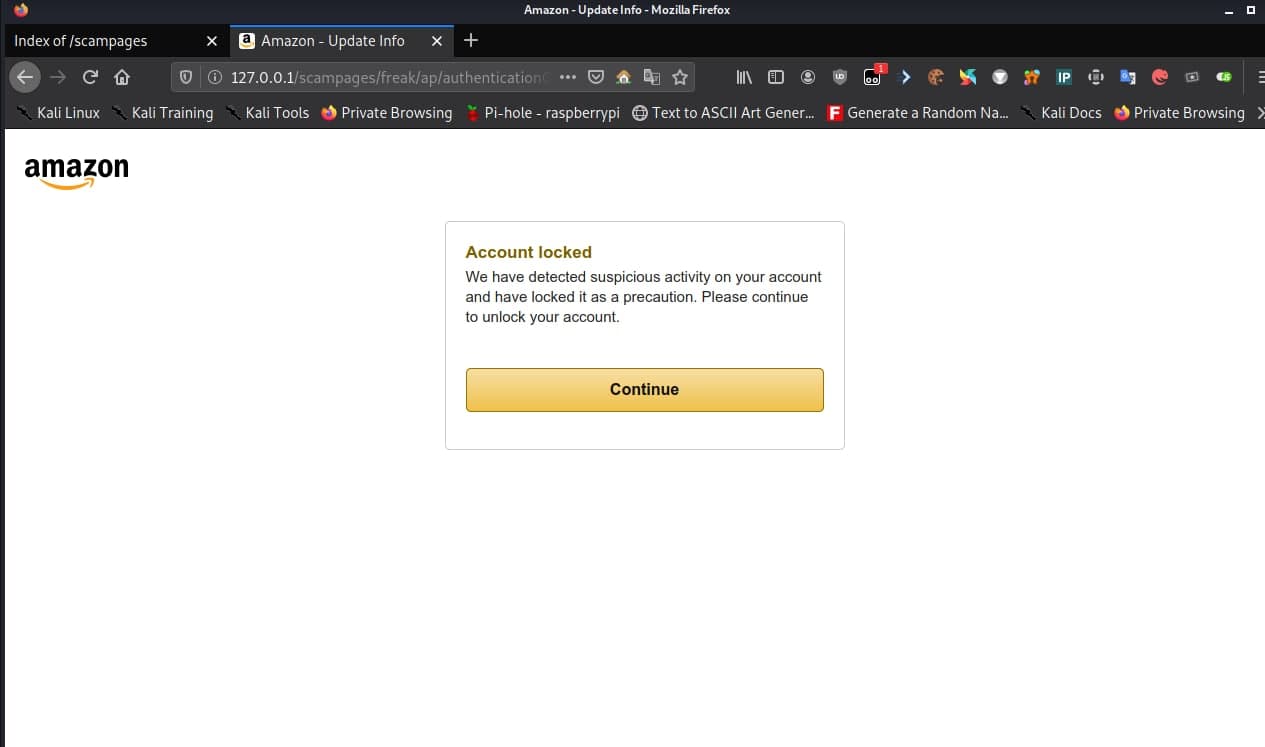Click the browser back arrow button

(x=25, y=77)
